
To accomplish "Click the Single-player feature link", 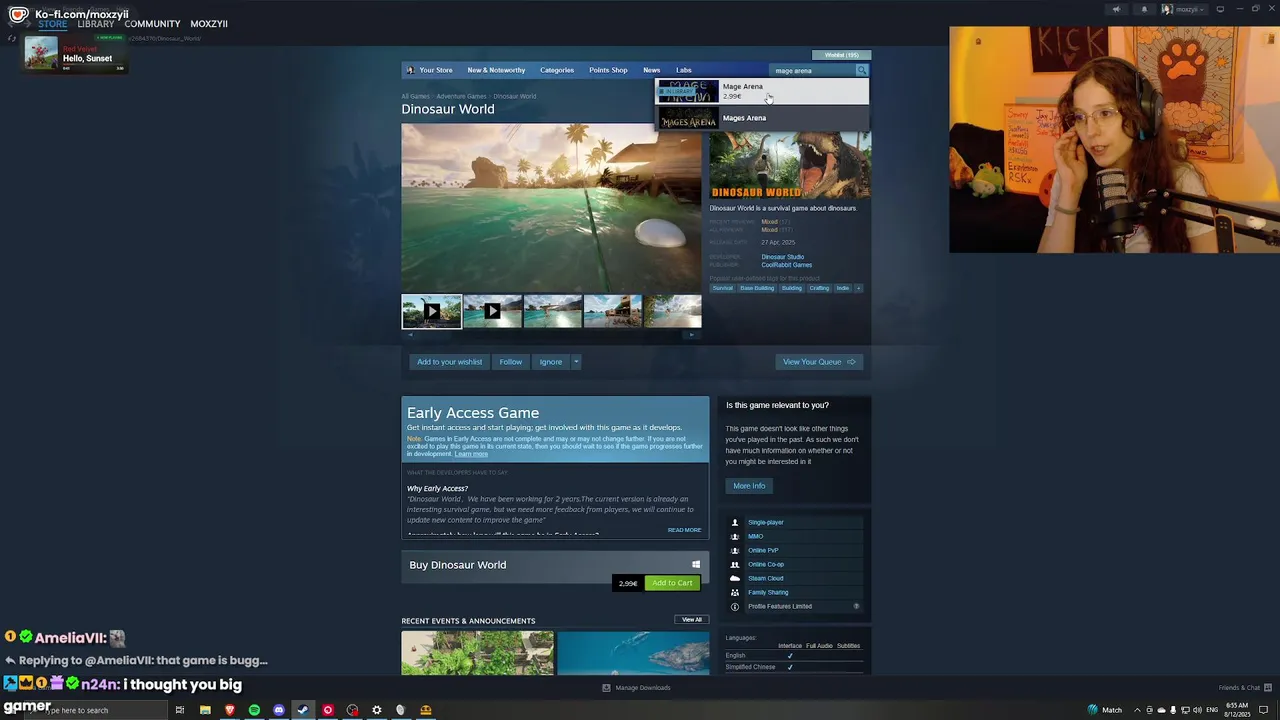I will point(766,522).
